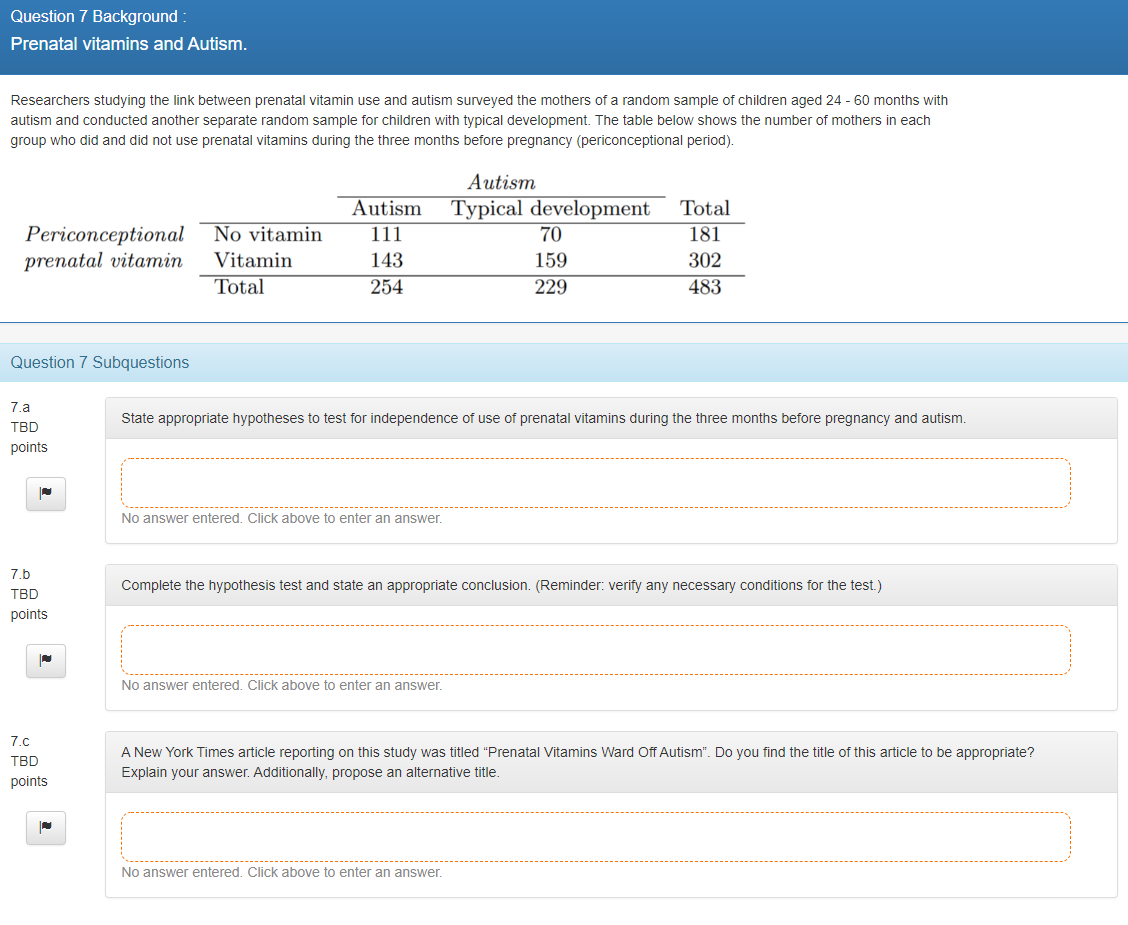Image resolution: width=1128 pixels, height=925 pixels.
Task: Flag subquestion 7.b for review
Action: [45, 660]
